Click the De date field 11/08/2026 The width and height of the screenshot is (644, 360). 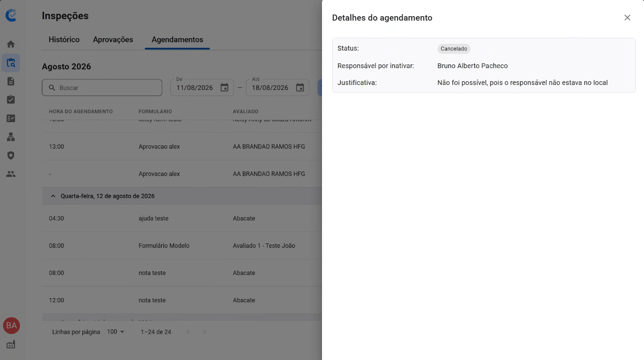click(x=202, y=87)
